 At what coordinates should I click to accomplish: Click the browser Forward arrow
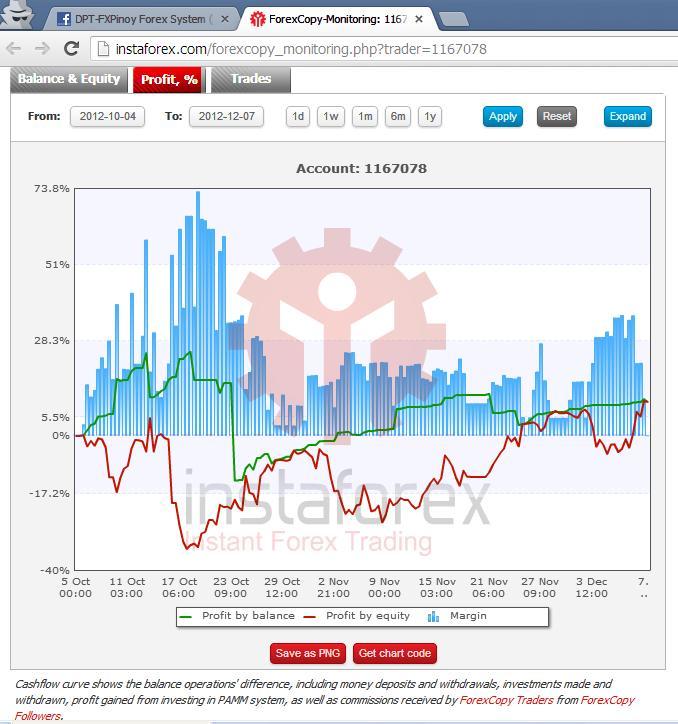tap(42, 48)
